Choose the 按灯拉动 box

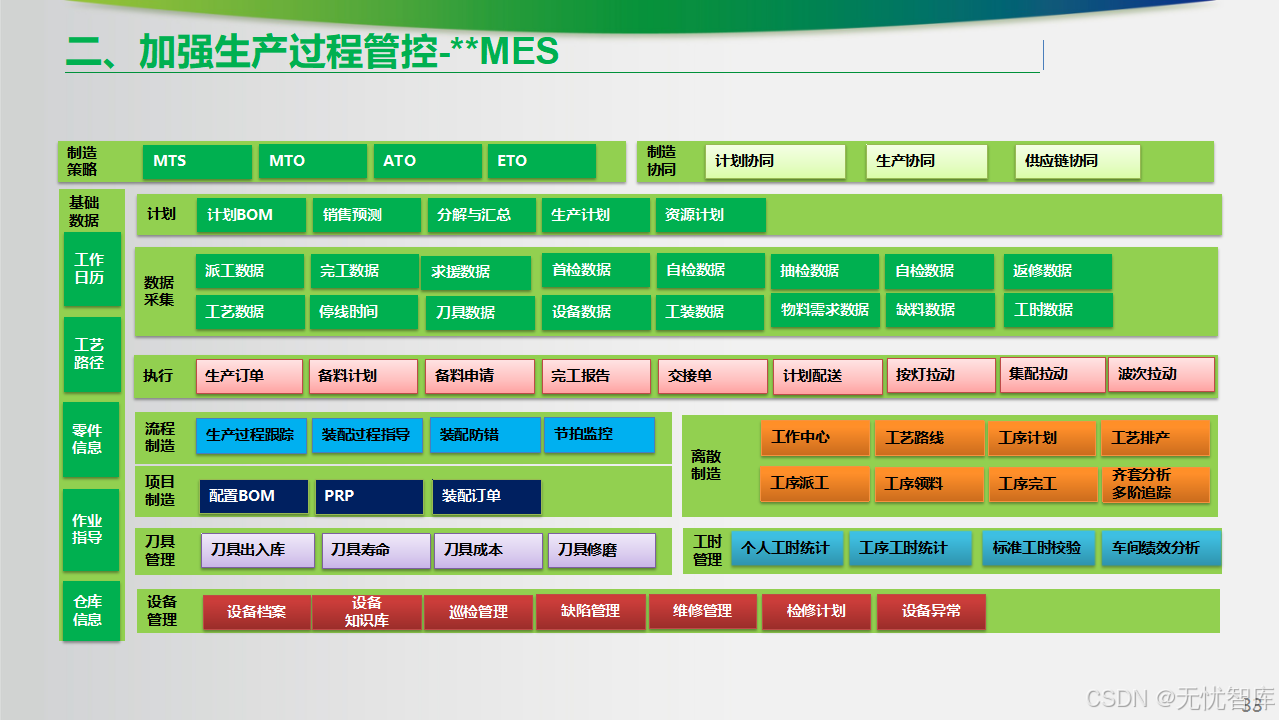point(941,375)
